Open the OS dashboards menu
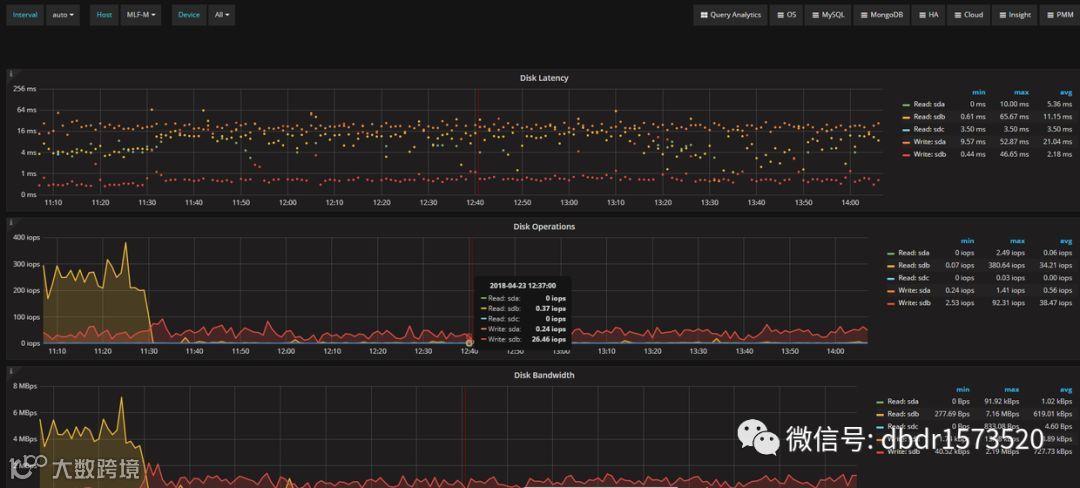Viewport: 1080px width, 488px height. 787,14
